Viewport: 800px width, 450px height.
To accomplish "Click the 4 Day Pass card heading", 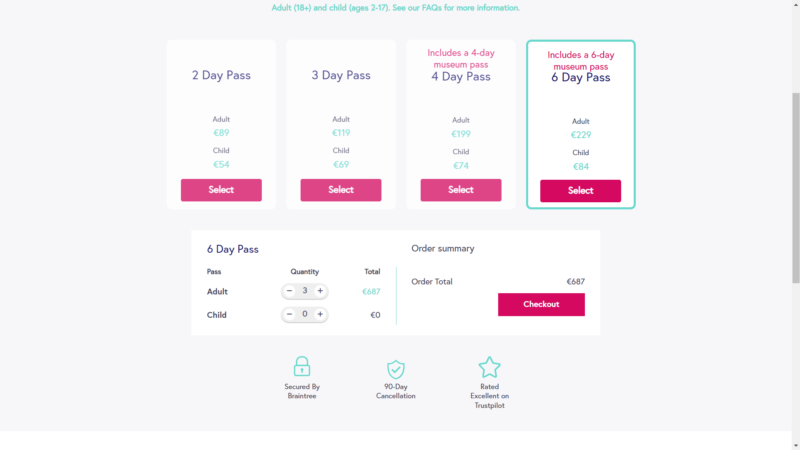I will 461,77.
